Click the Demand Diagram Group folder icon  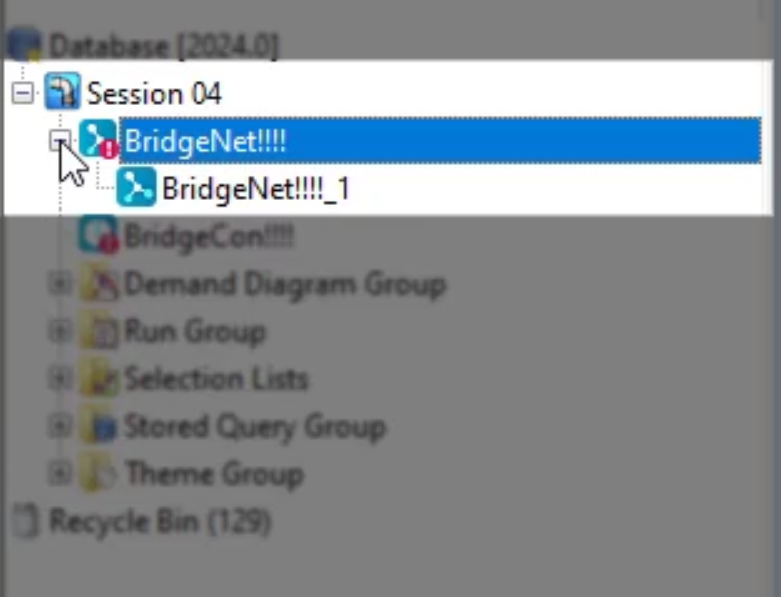pos(99,283)
